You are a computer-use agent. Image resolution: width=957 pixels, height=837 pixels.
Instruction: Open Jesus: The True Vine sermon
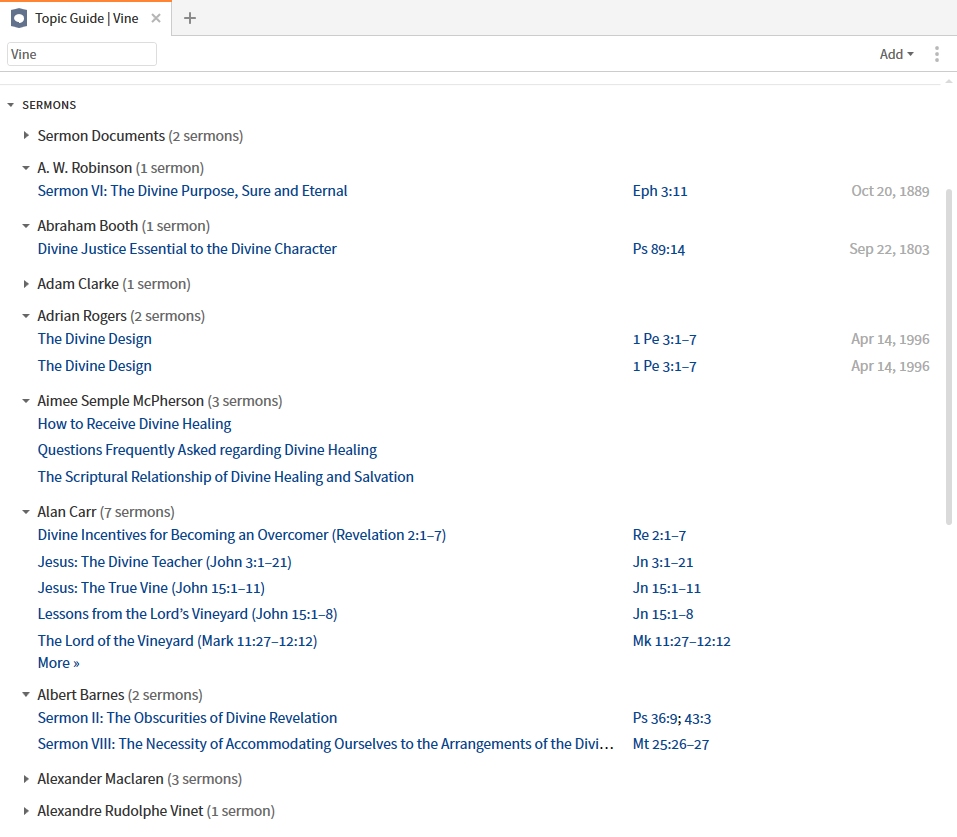[x=151, y=588]
